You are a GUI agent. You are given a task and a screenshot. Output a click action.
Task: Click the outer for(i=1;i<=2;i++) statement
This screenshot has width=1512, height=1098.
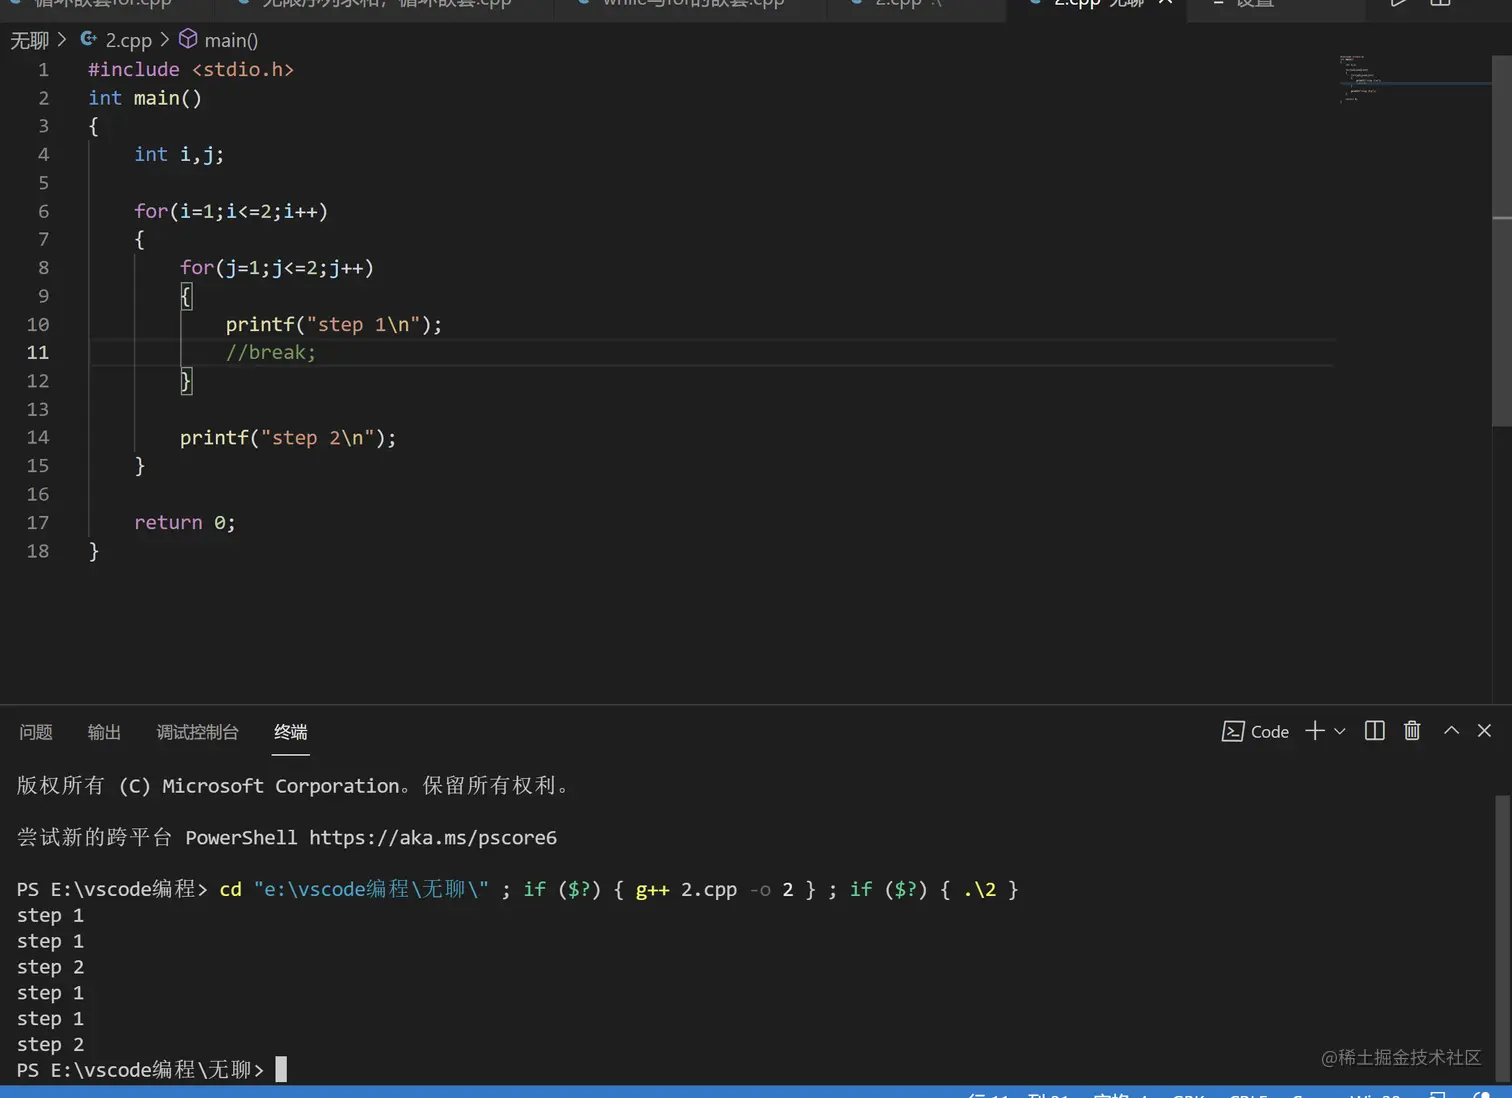pos(231,211)
